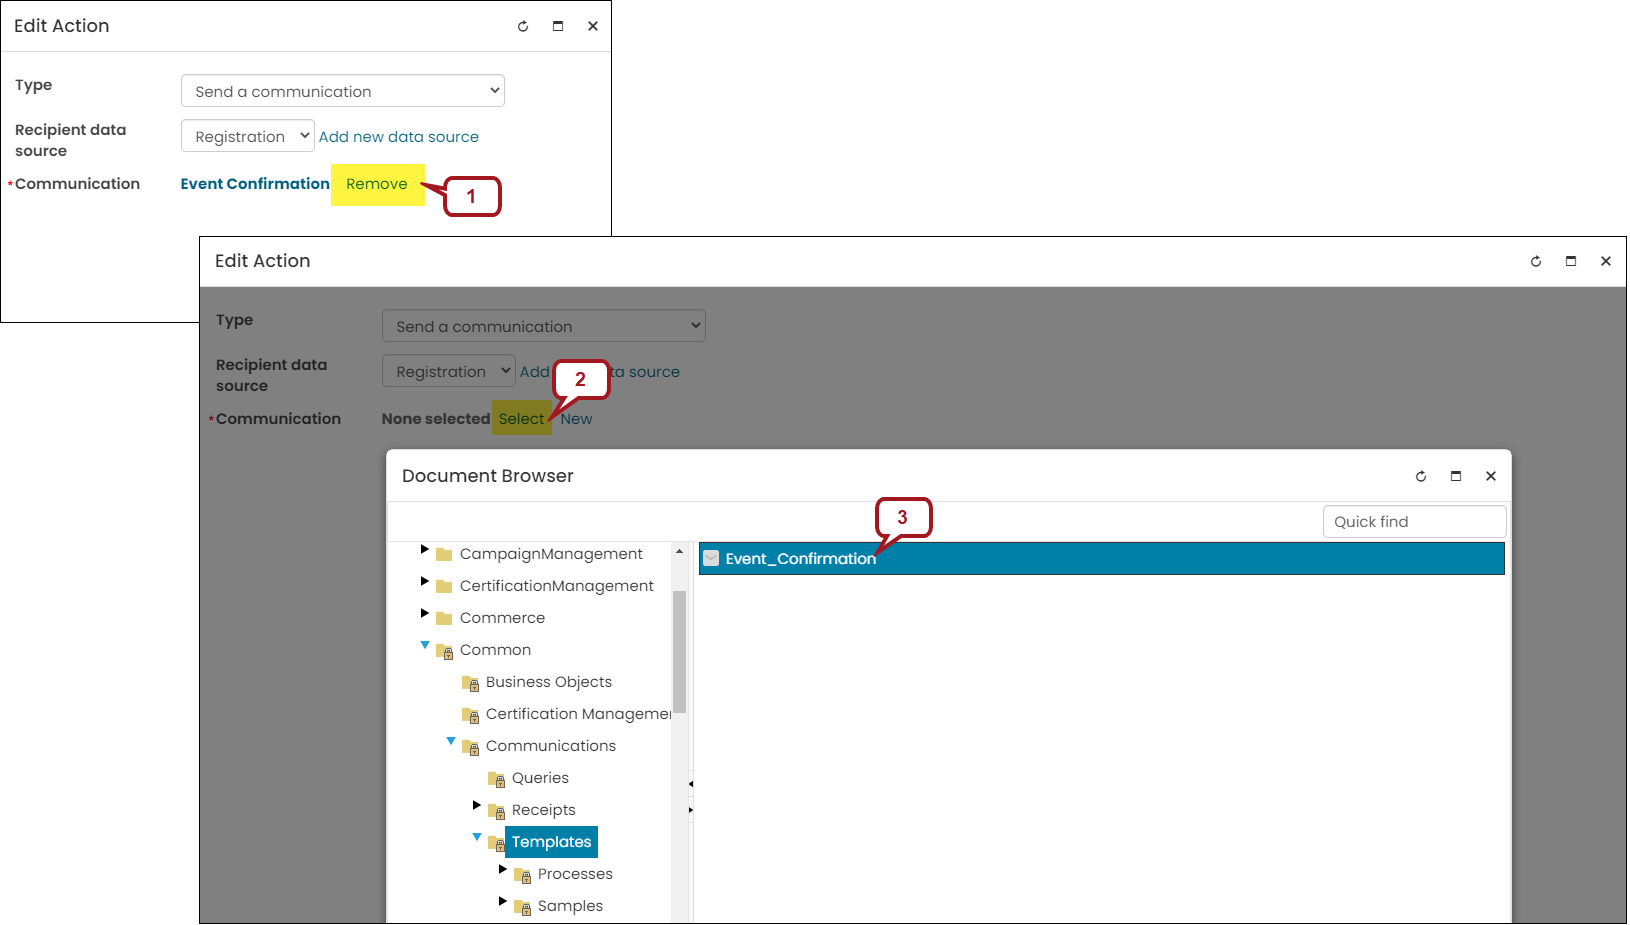Click New link beside Select
Viewport: 1630px width, 925px height.
point(577,419)
